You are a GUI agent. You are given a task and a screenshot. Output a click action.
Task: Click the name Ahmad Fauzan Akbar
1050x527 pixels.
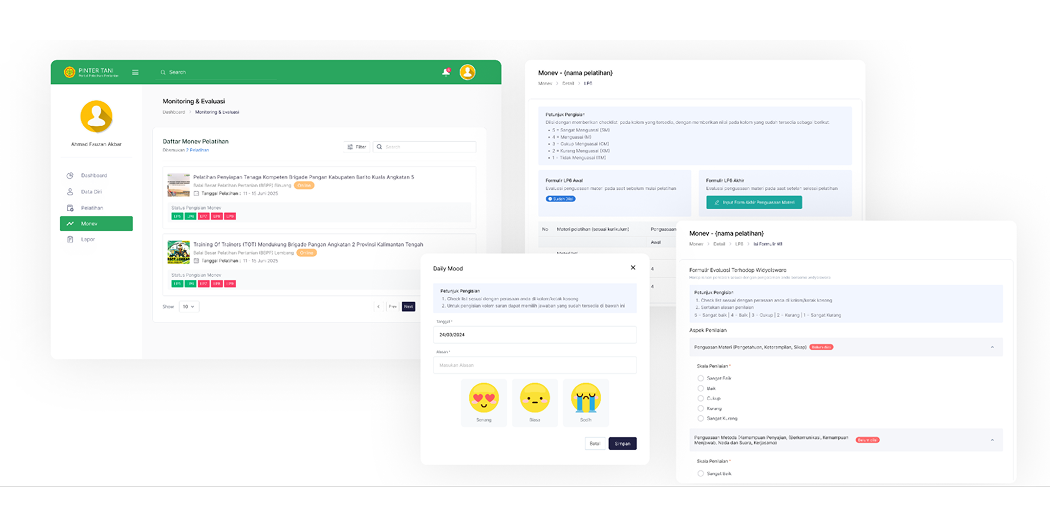click(96, 145)
